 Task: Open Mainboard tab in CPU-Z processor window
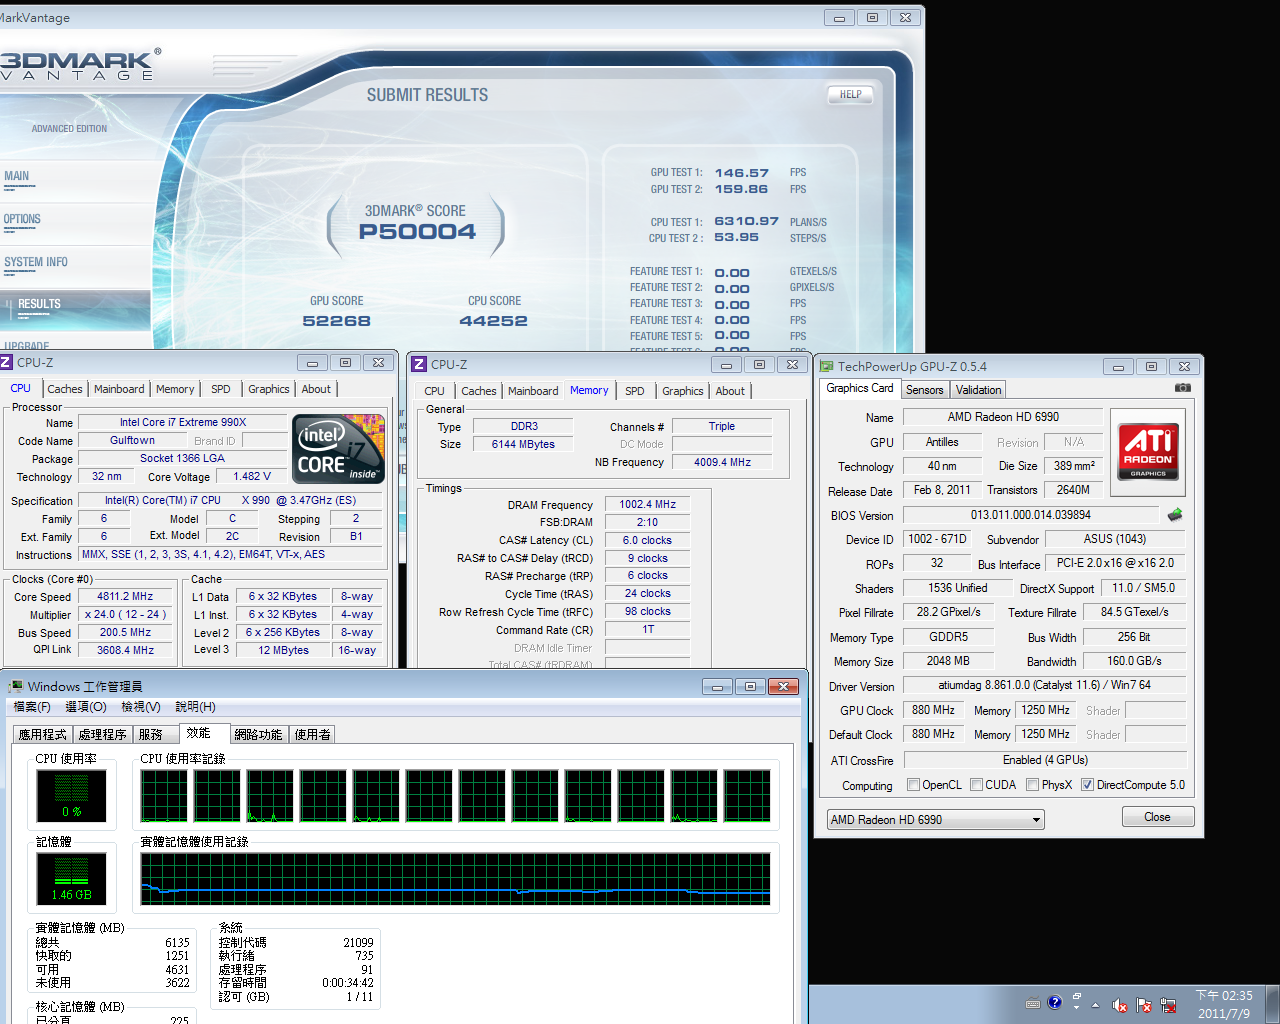tap(119, 389)
